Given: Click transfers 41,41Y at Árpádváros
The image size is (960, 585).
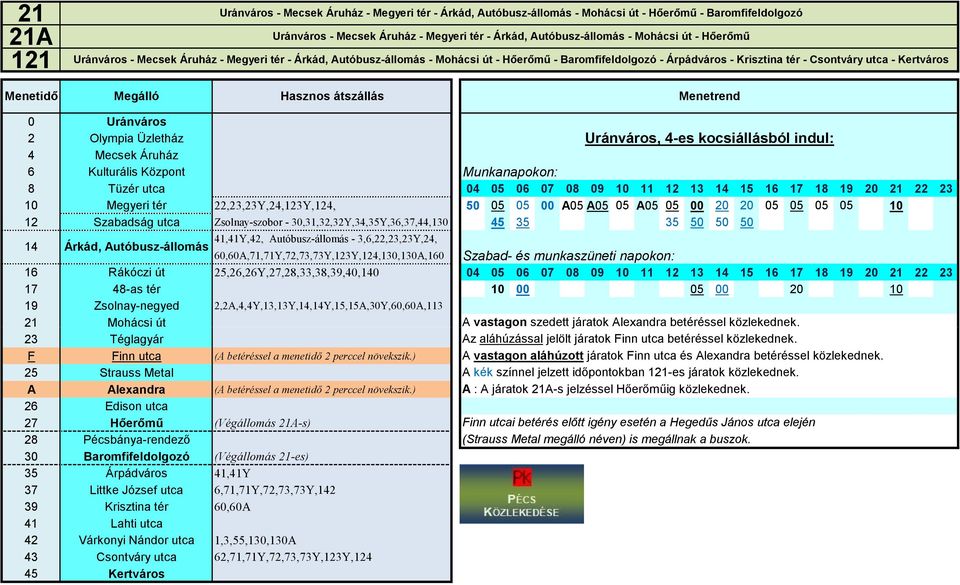Looking at the screenshot, I should tap(232, 473).
